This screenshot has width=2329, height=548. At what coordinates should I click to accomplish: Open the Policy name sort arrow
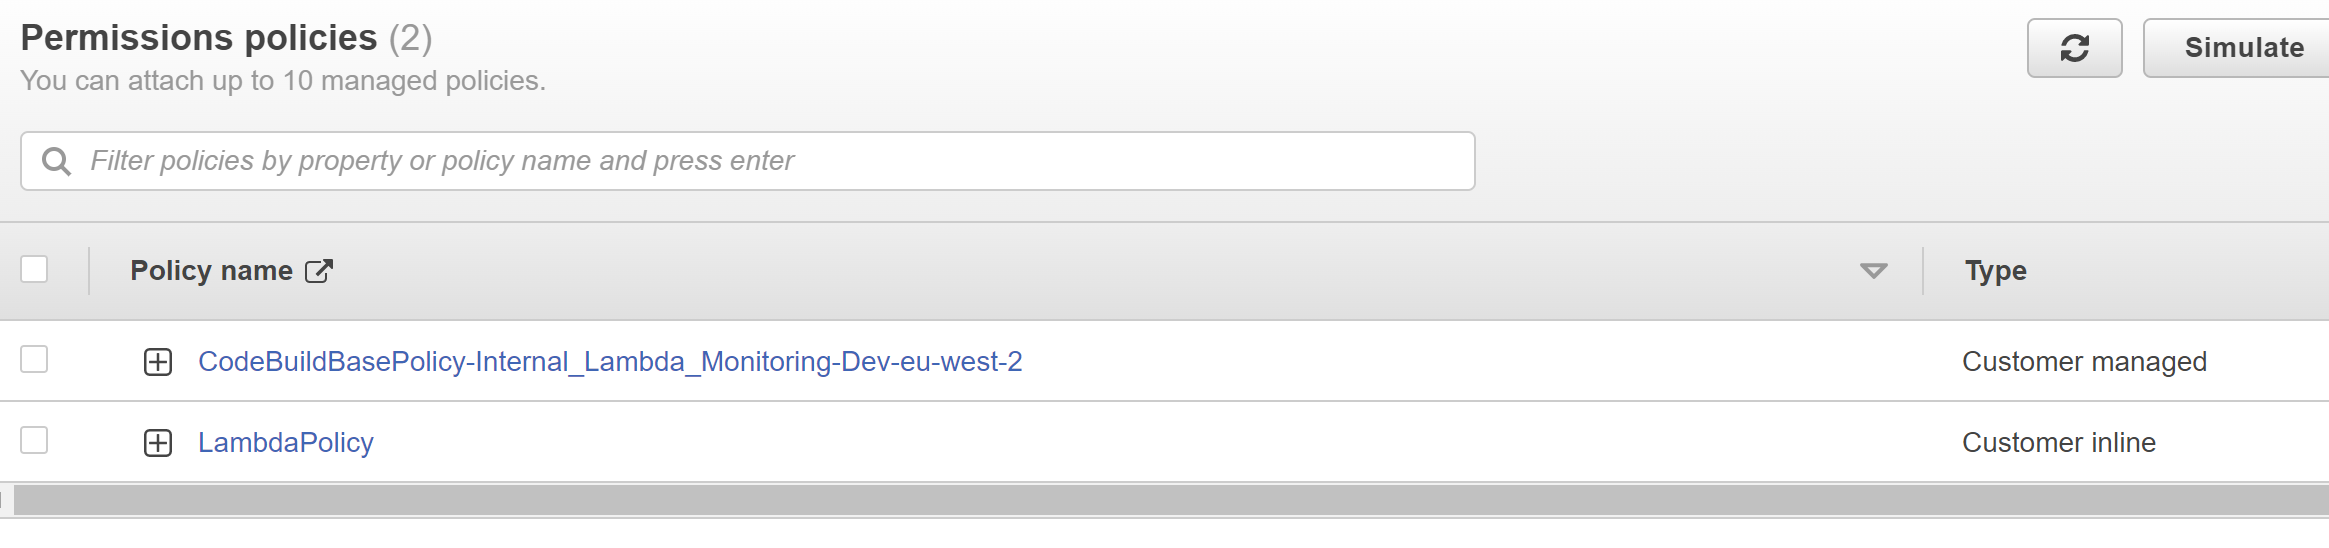(1873, 271)
